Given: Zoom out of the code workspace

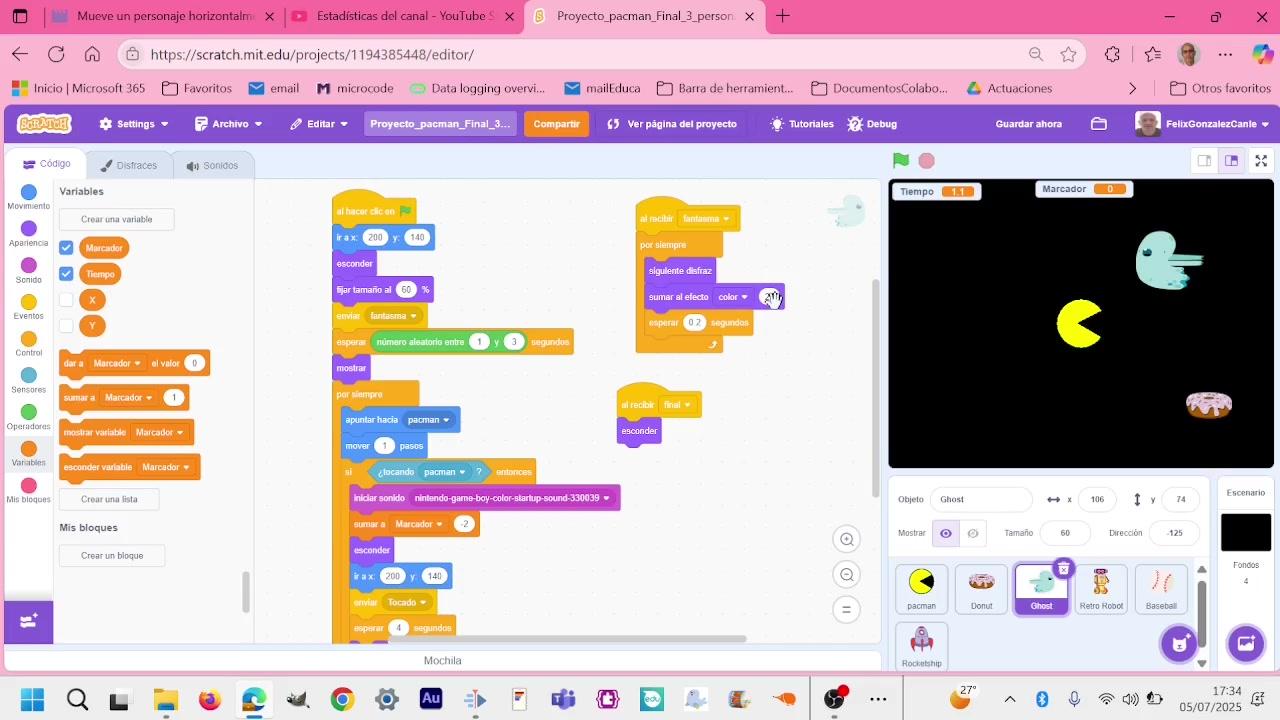Looking at the screenshot, I should [847, 575].
